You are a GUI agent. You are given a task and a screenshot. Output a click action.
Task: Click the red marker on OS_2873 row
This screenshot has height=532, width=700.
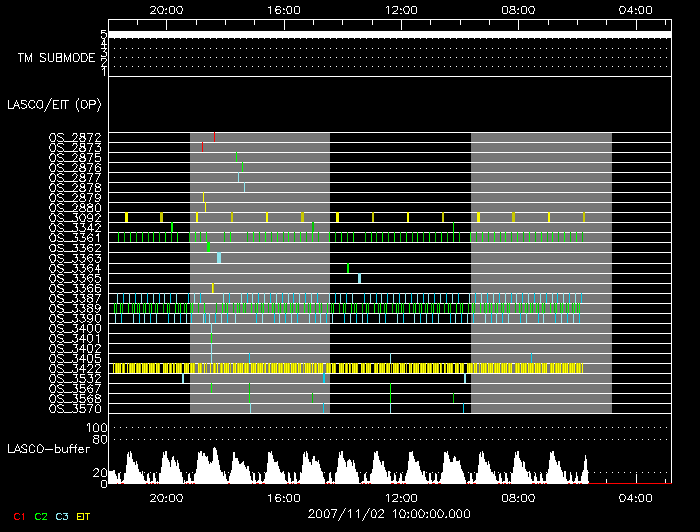point(202,147)
